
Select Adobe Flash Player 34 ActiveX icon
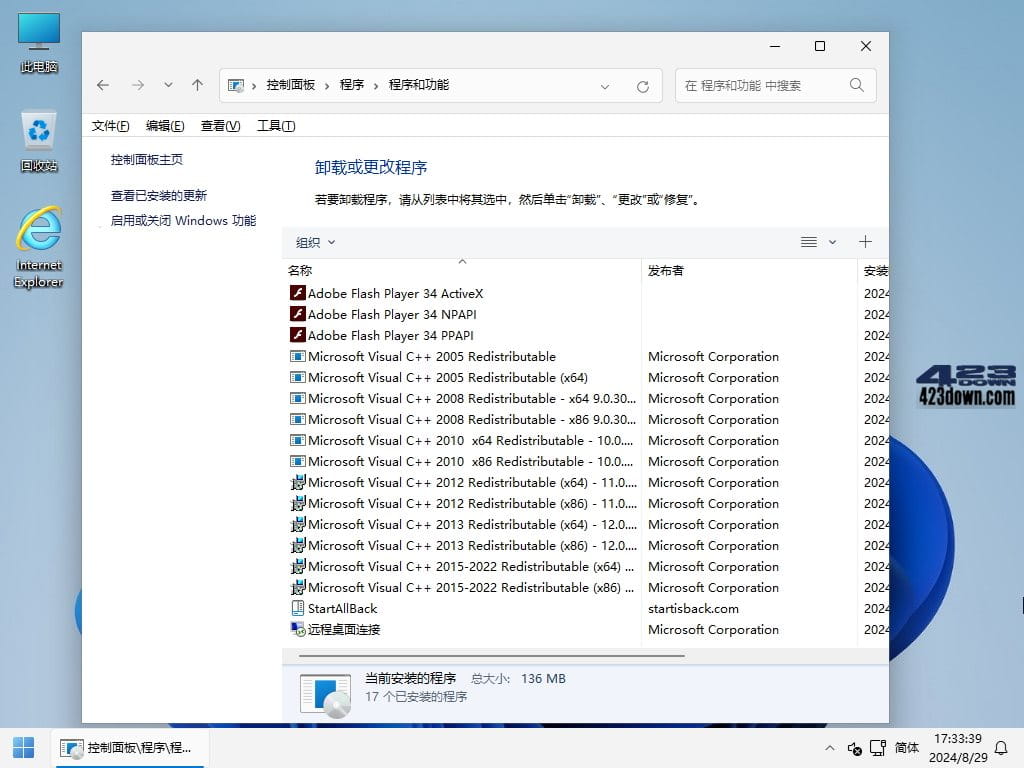coord(298,293)
